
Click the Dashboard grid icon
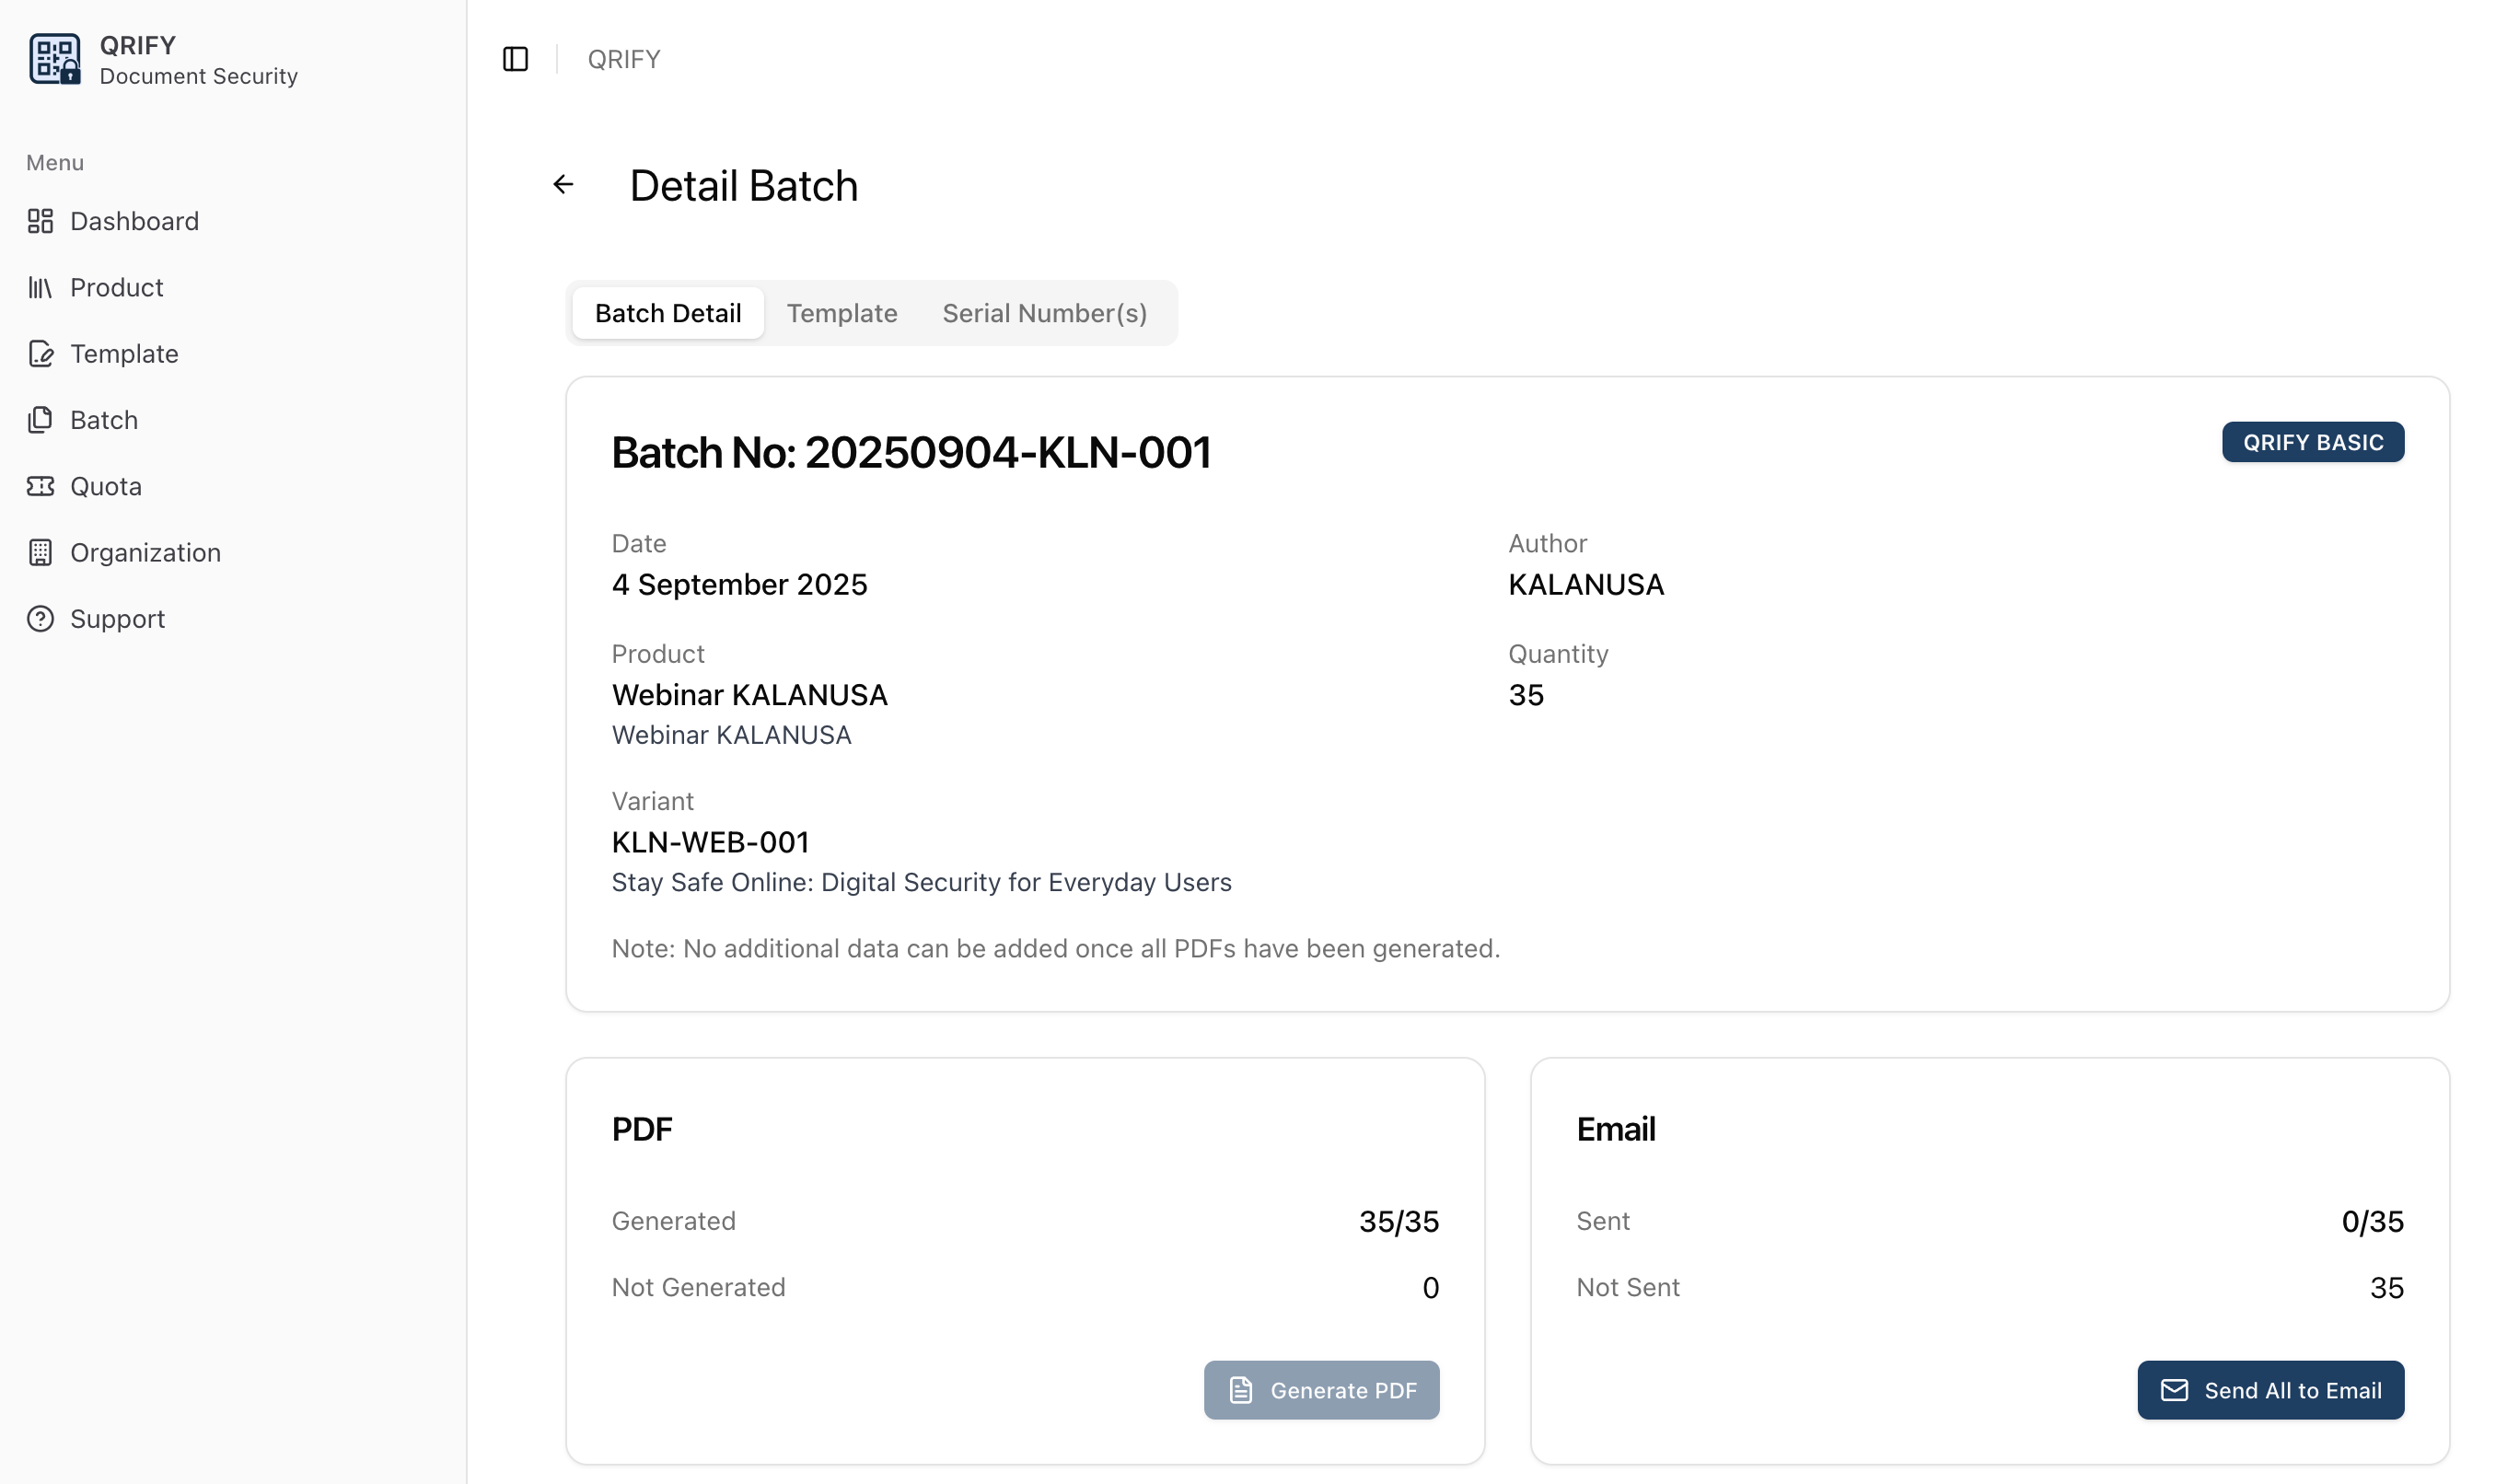(40, 221)
